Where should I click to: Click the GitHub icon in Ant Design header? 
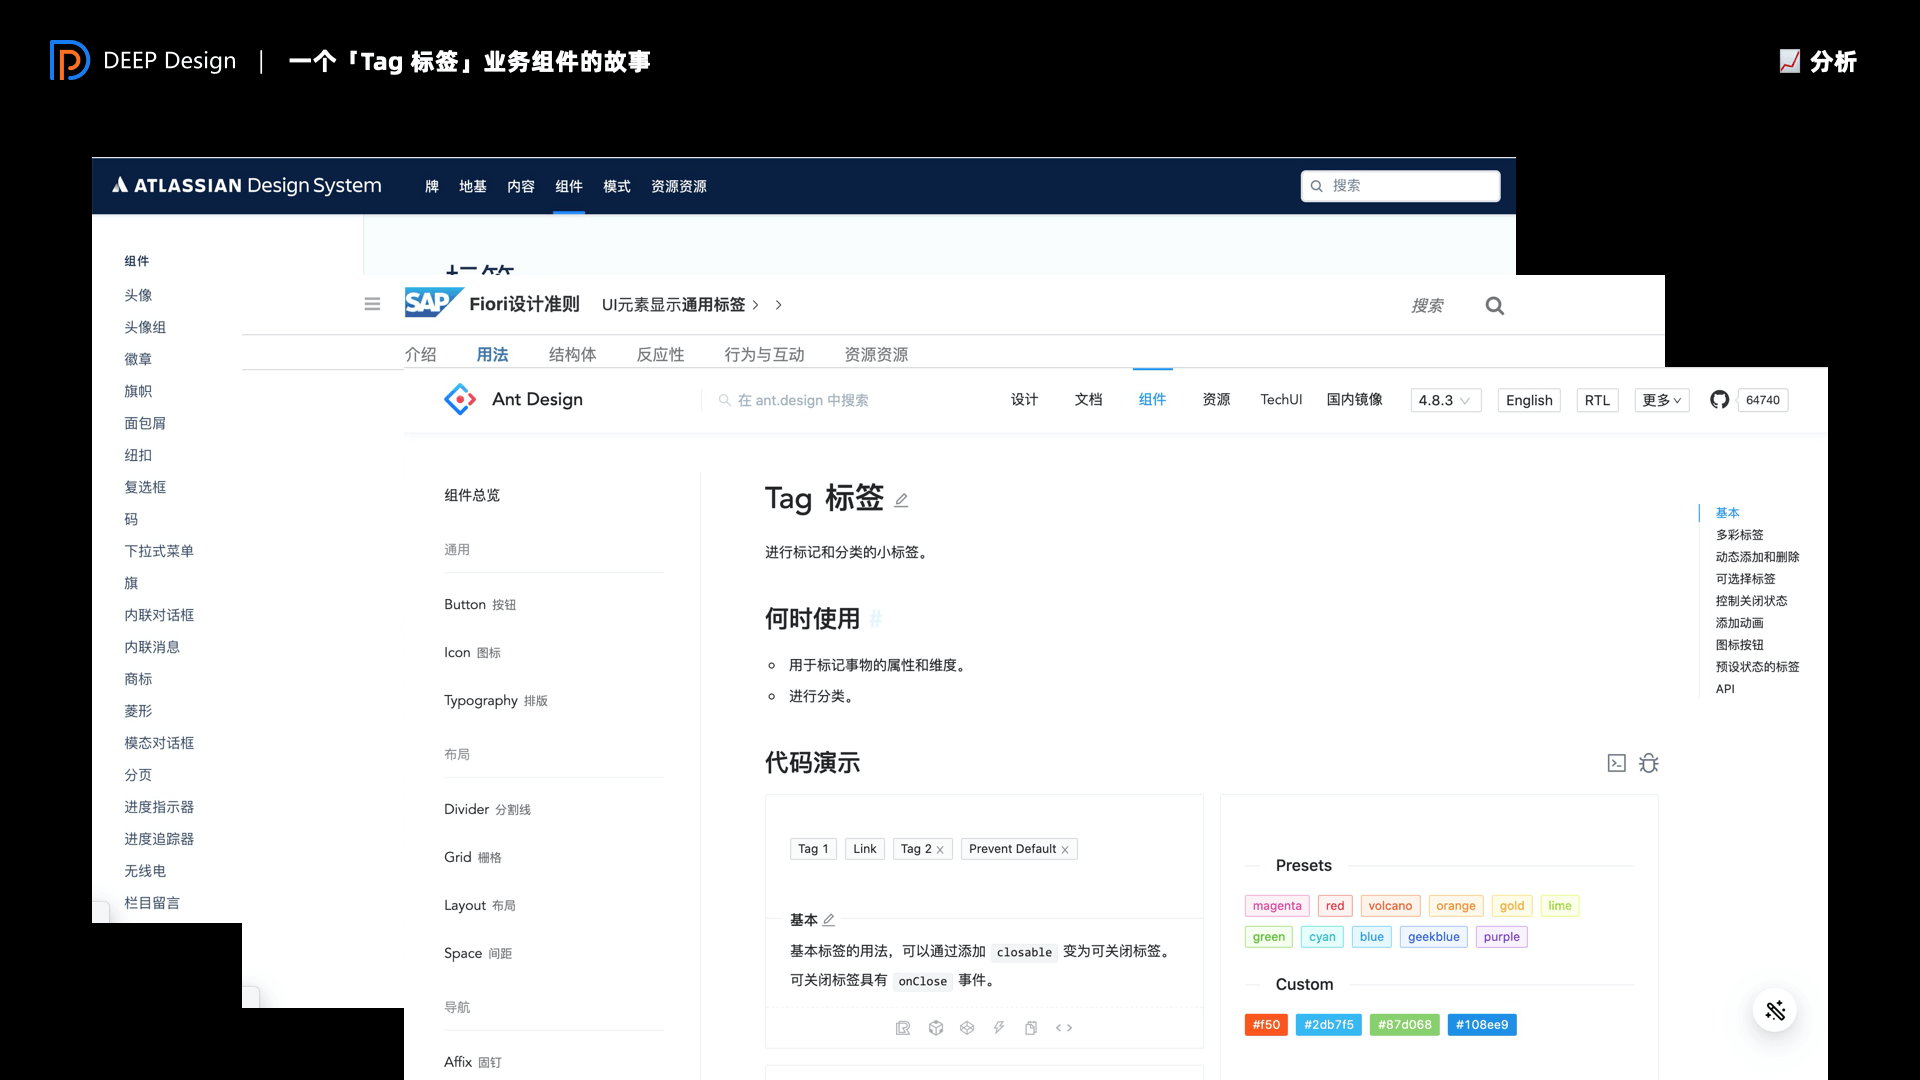point(1719,400)
